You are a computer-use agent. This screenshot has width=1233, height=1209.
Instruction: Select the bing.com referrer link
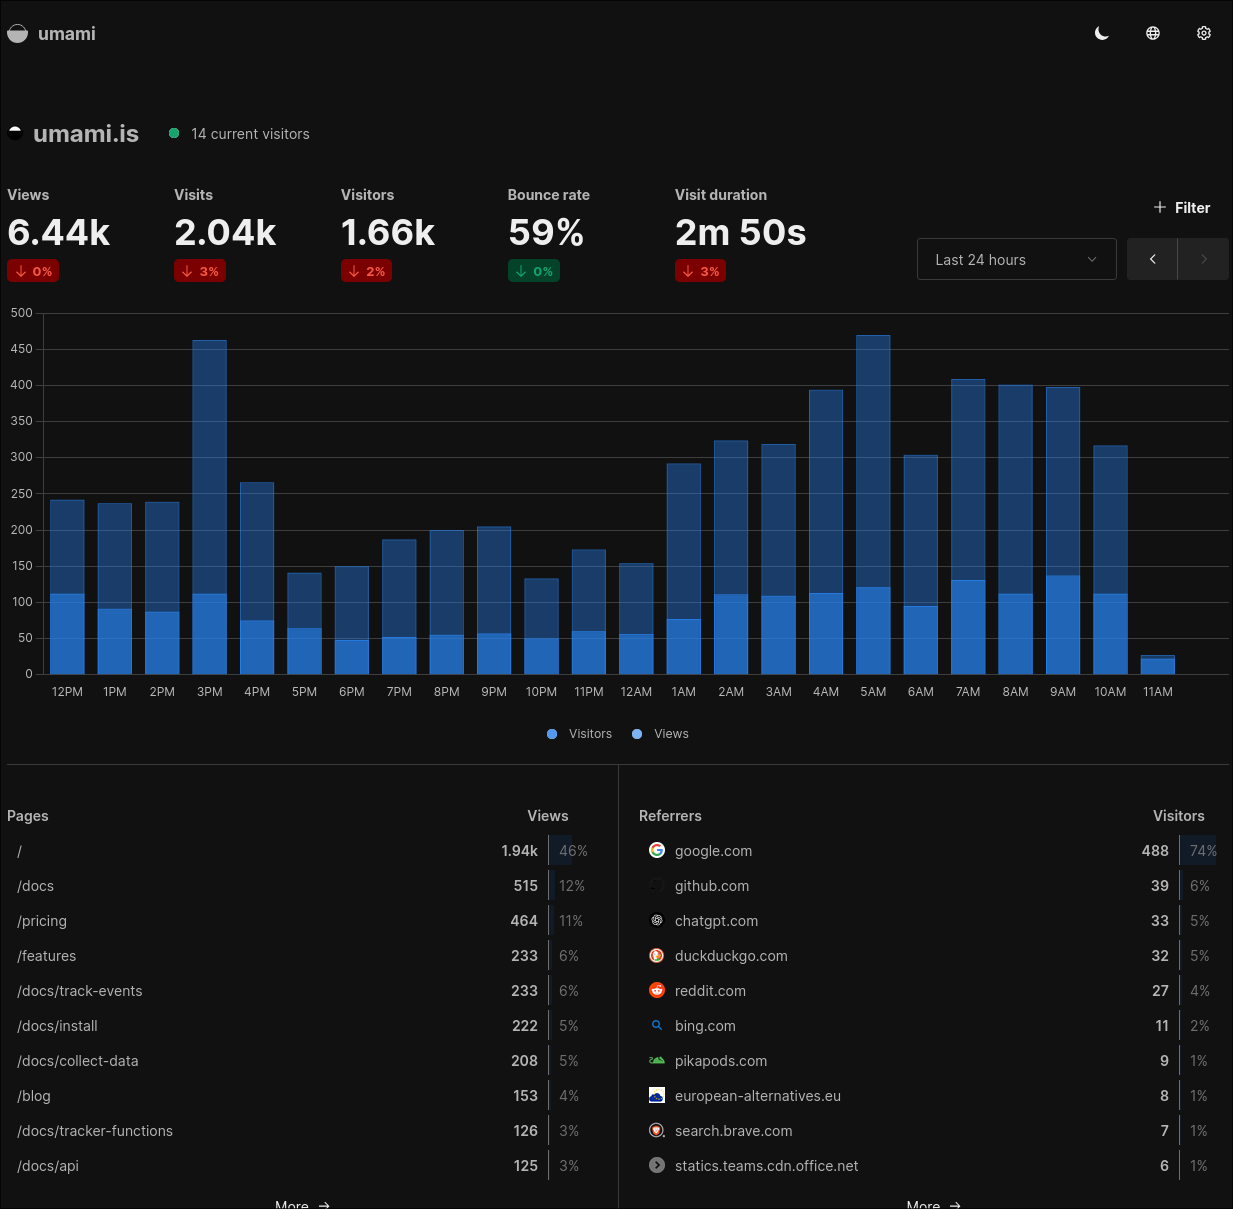click(705, 1026)
